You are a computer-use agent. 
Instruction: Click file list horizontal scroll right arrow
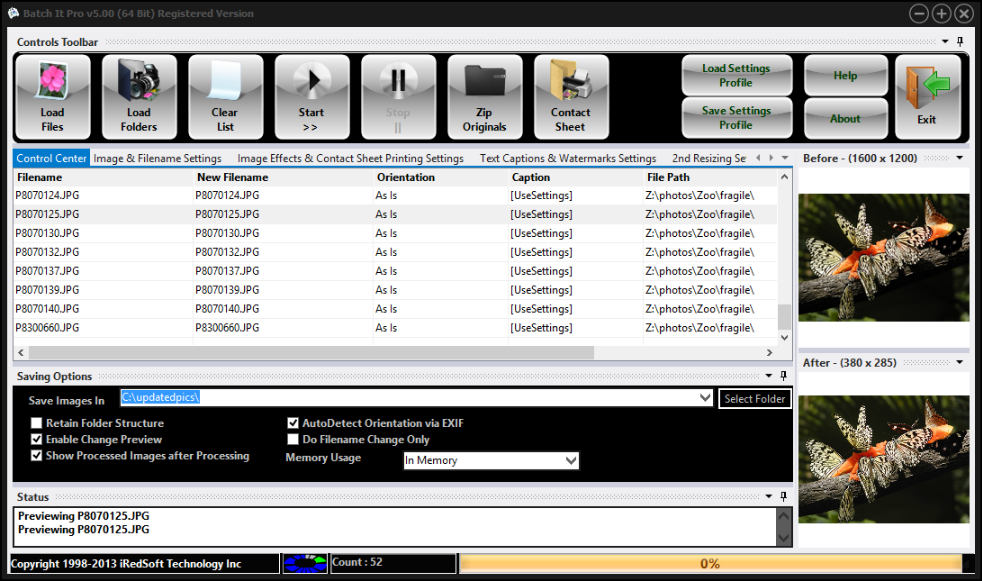(x=770, y=352)
